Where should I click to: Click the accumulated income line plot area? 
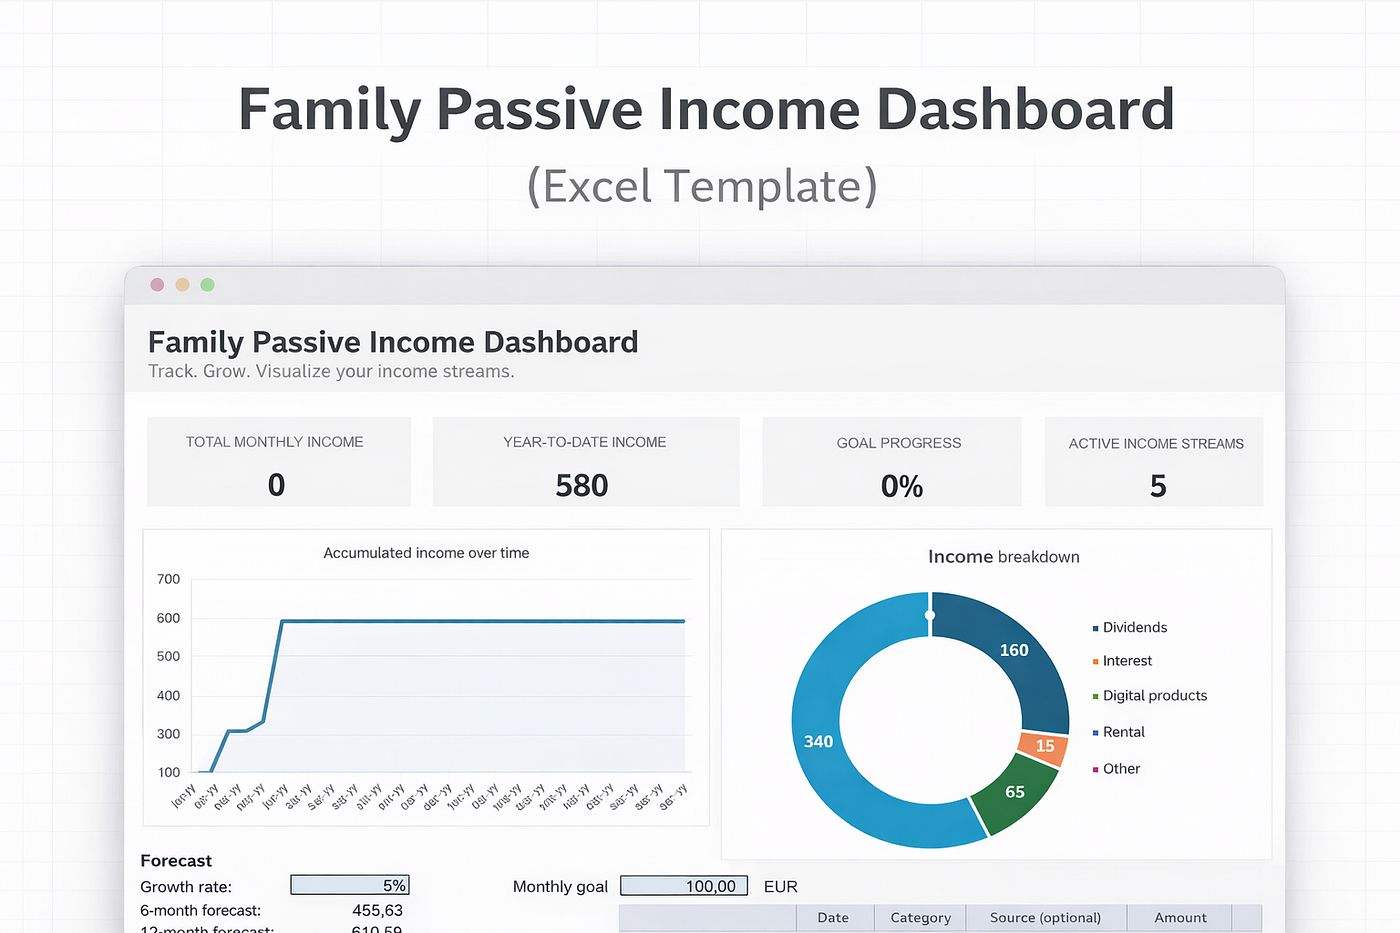tap(442, 676)
